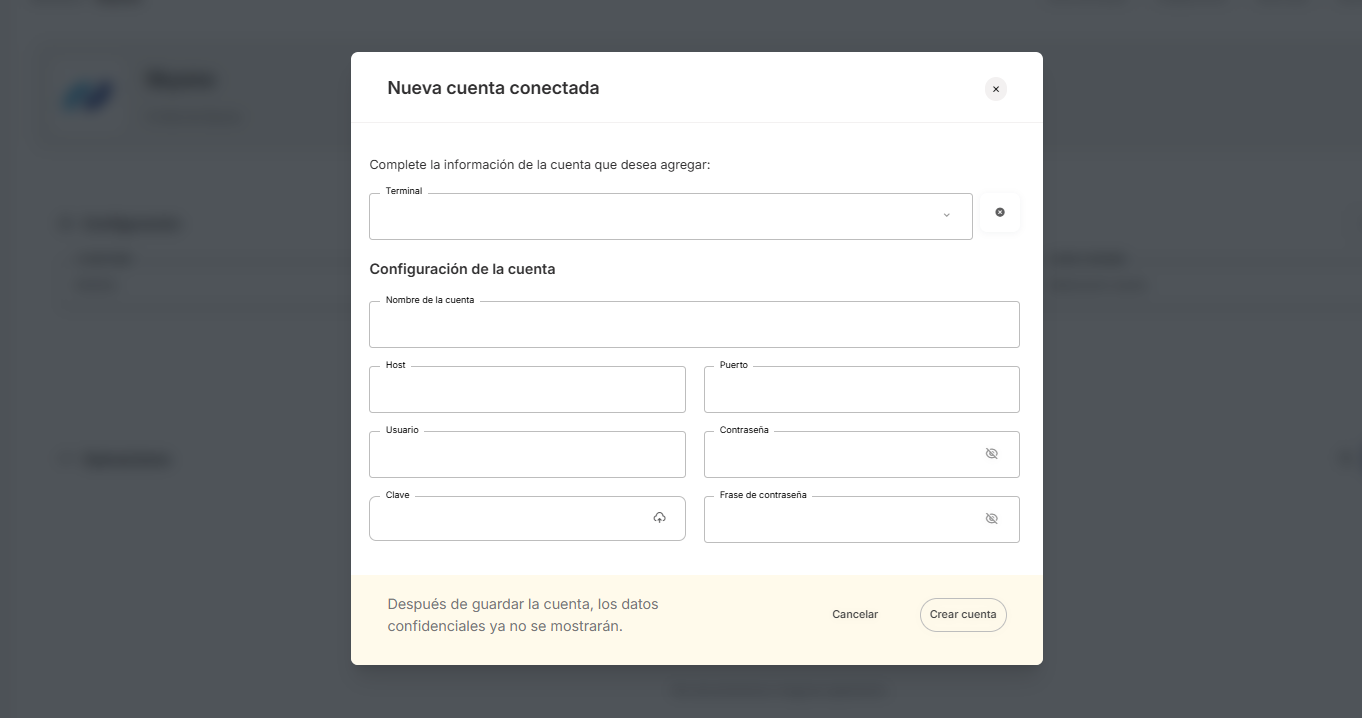
Task: Click the upload icon in the Clave field
Action: click(660, 518)
